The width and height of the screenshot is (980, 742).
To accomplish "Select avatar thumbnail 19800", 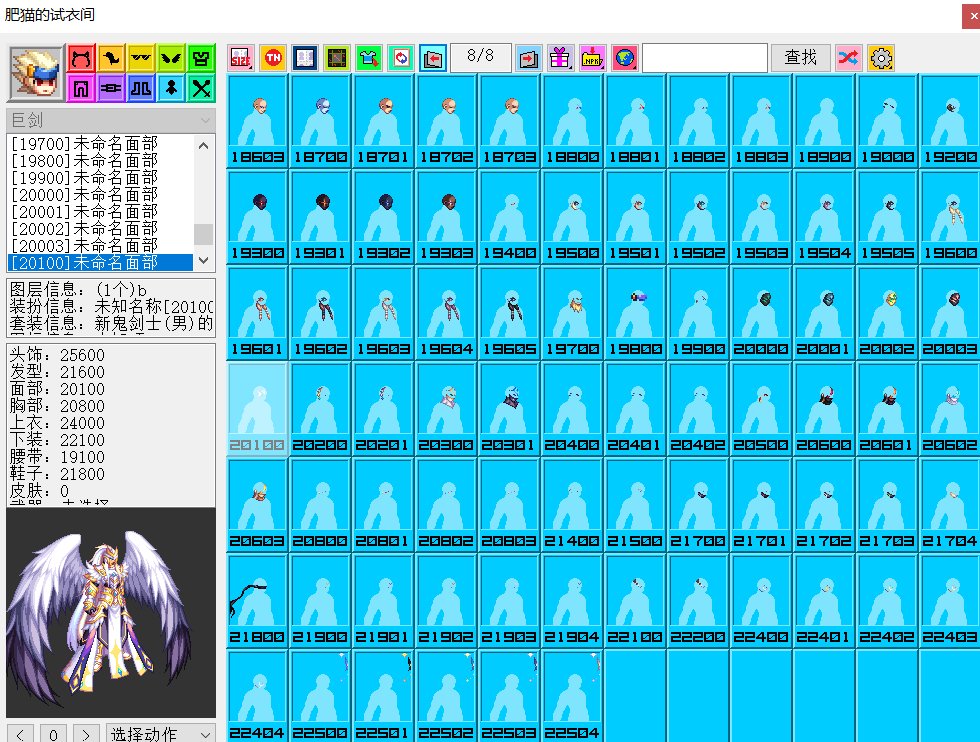I will pos(637,312).
